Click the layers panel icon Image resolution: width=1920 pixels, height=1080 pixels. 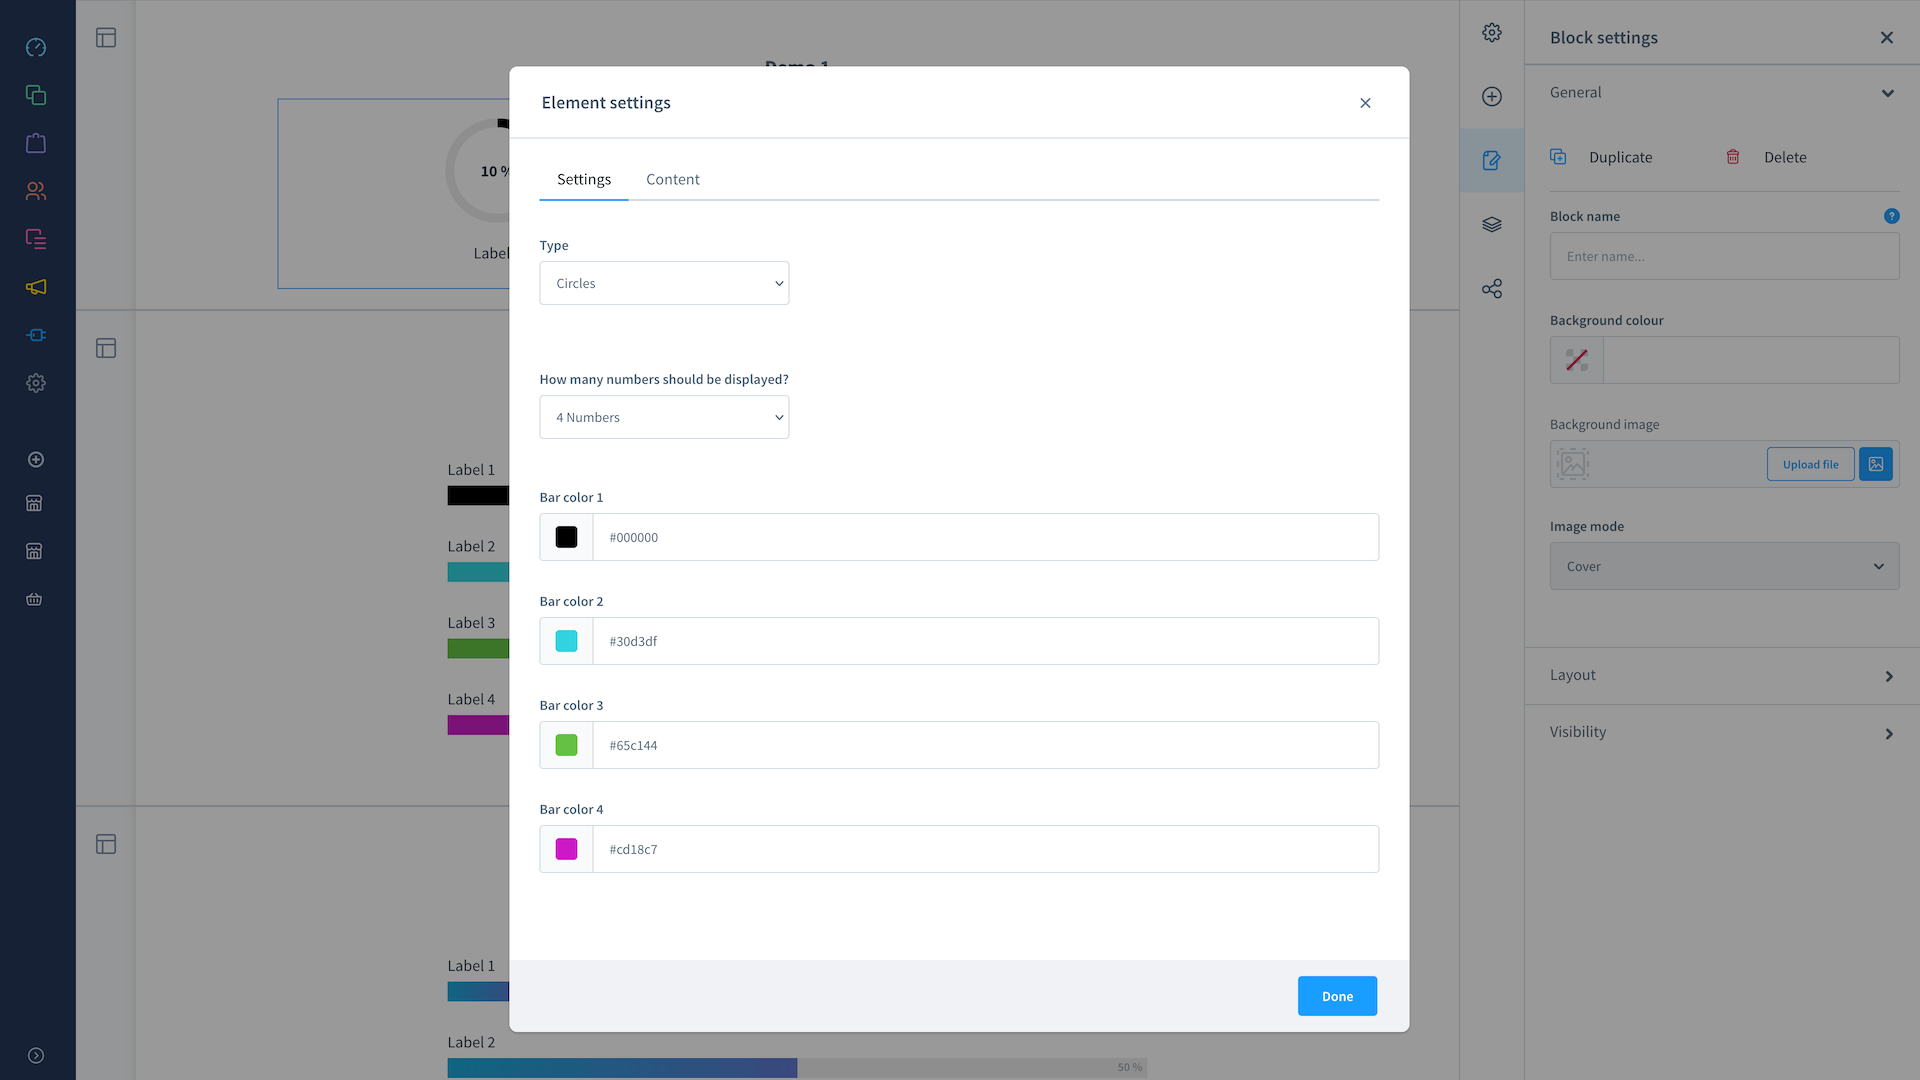point(1491,224)
